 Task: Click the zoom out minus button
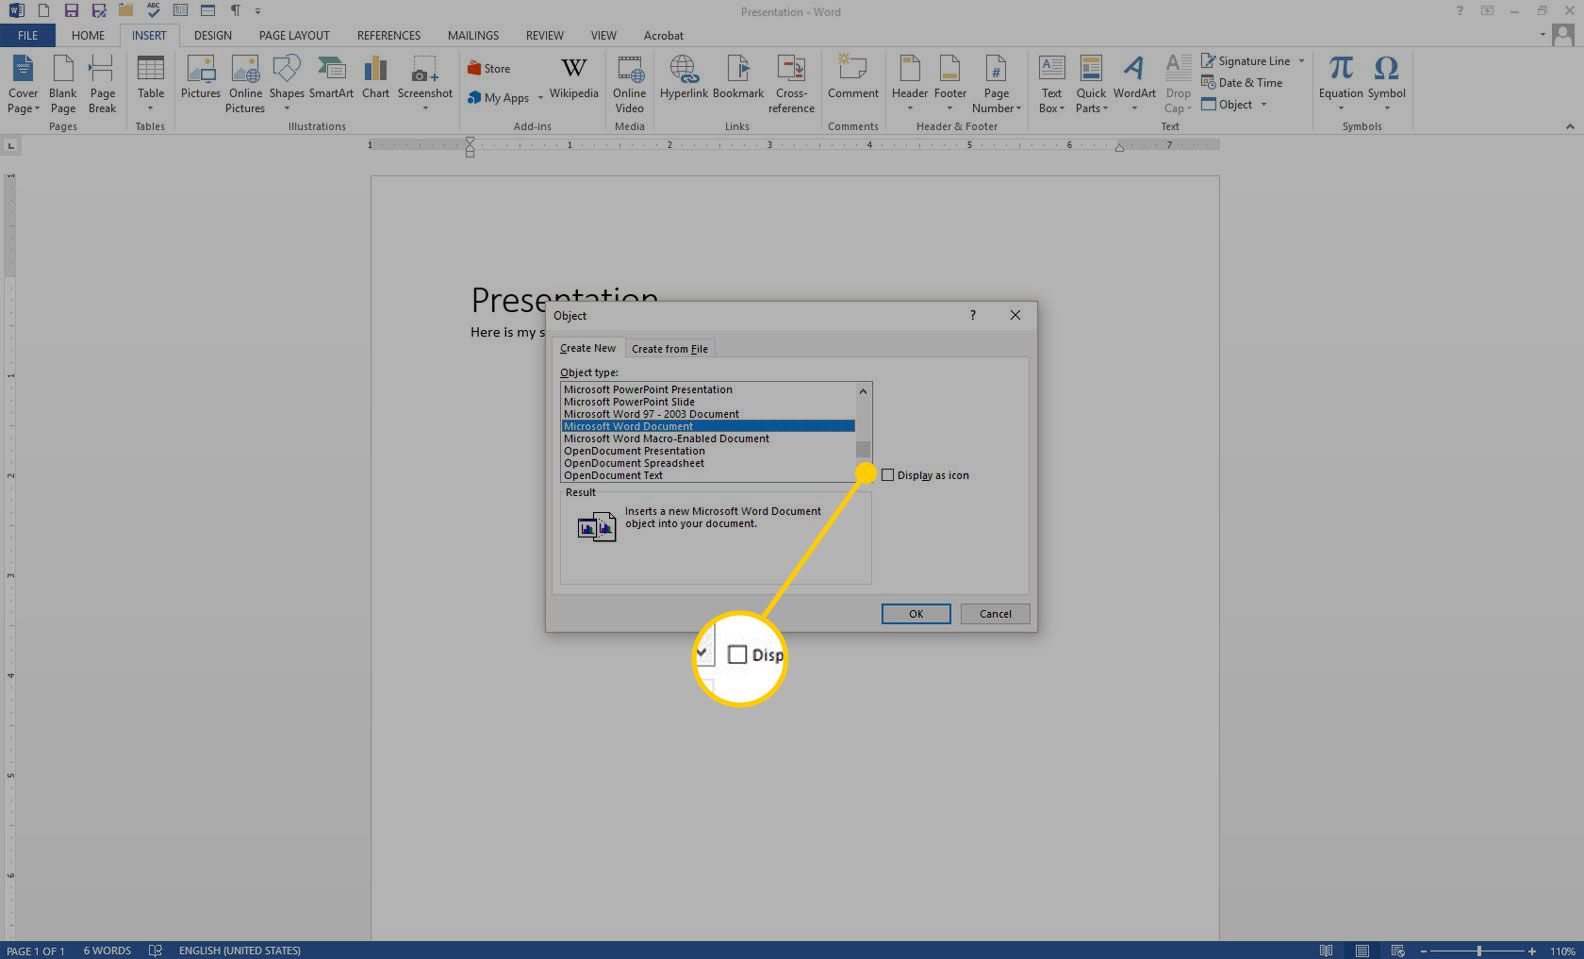[x=1423, y=951]
